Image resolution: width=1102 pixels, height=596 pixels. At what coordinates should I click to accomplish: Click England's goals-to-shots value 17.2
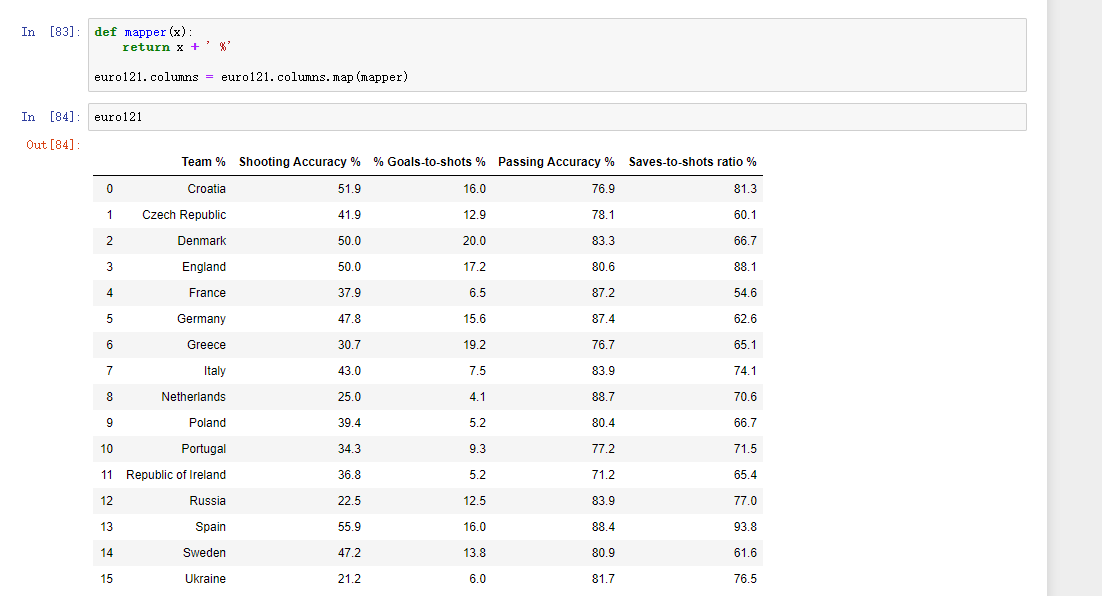click(474, 267)
